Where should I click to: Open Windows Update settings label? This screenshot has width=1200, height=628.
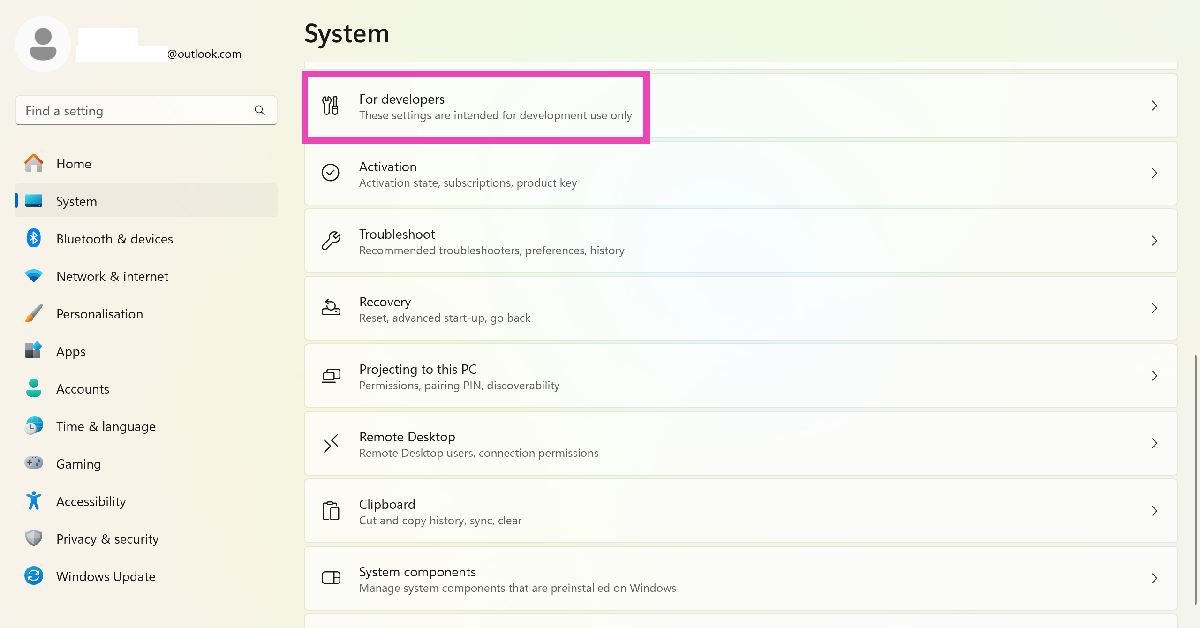point(106,577)
